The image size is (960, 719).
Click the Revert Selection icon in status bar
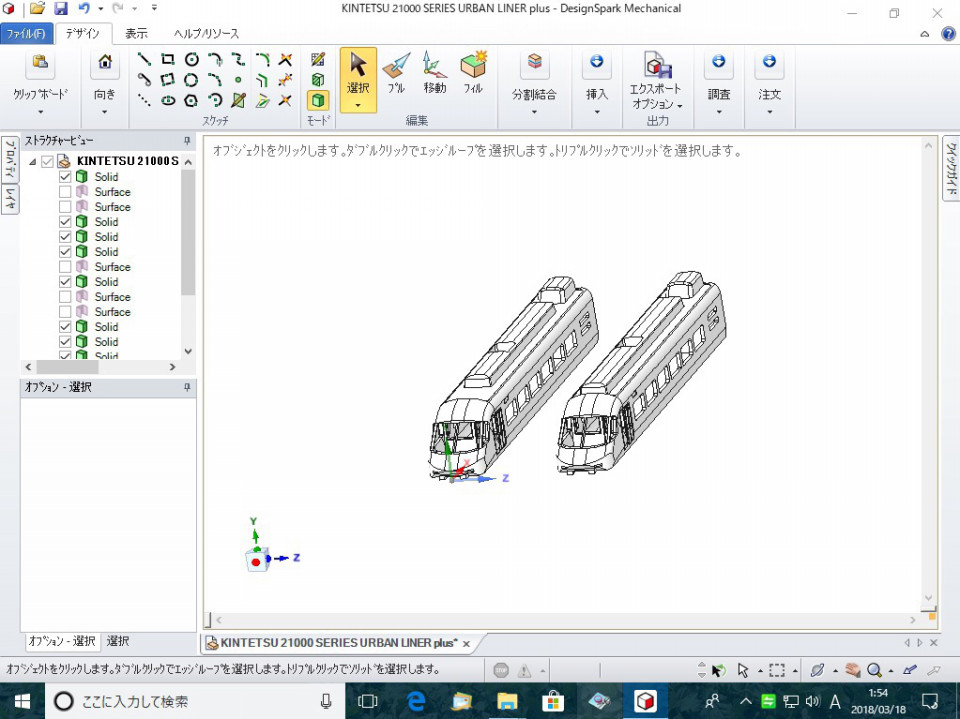pos(718,671)
